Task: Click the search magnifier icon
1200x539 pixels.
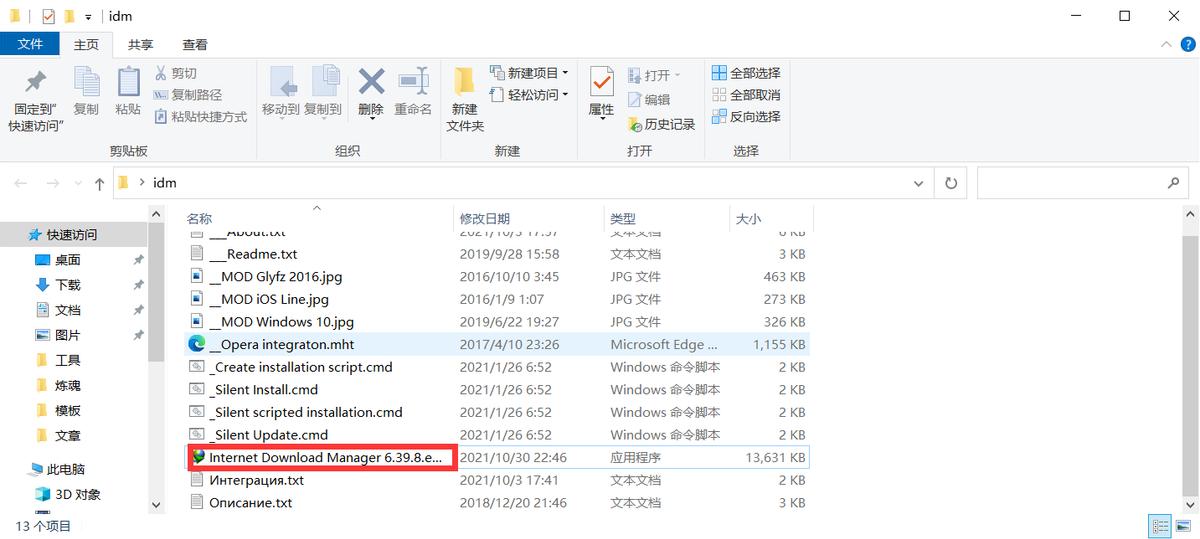Action: coord(1174,183)
